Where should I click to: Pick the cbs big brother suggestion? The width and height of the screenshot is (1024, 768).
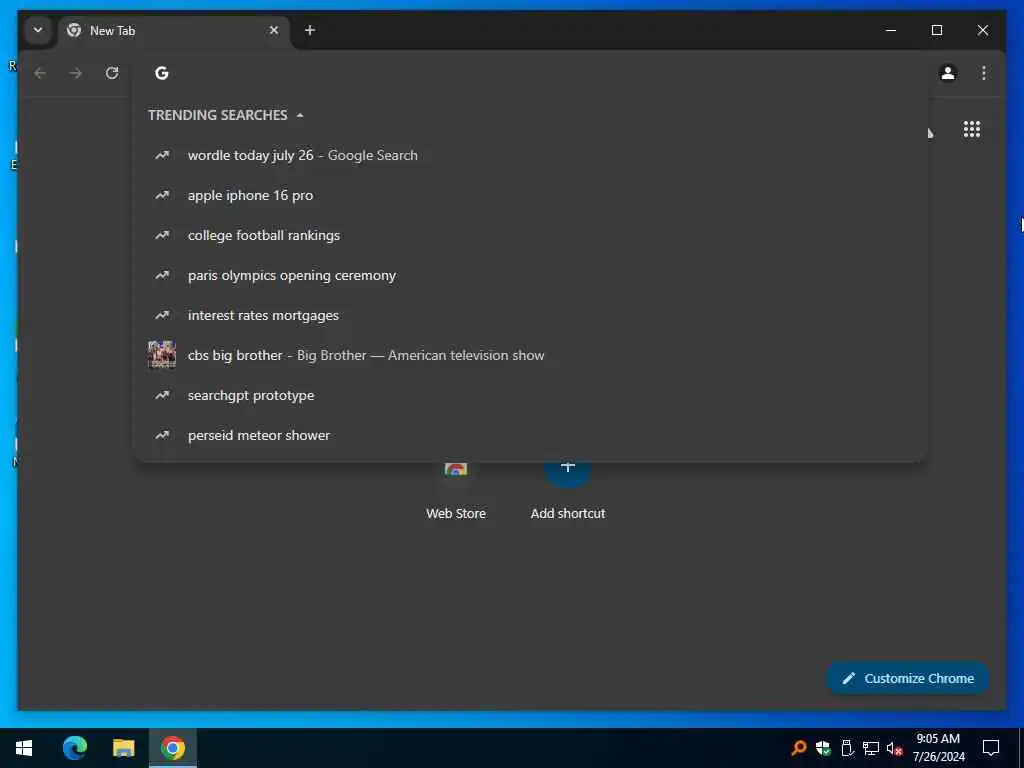pos(530,355)
